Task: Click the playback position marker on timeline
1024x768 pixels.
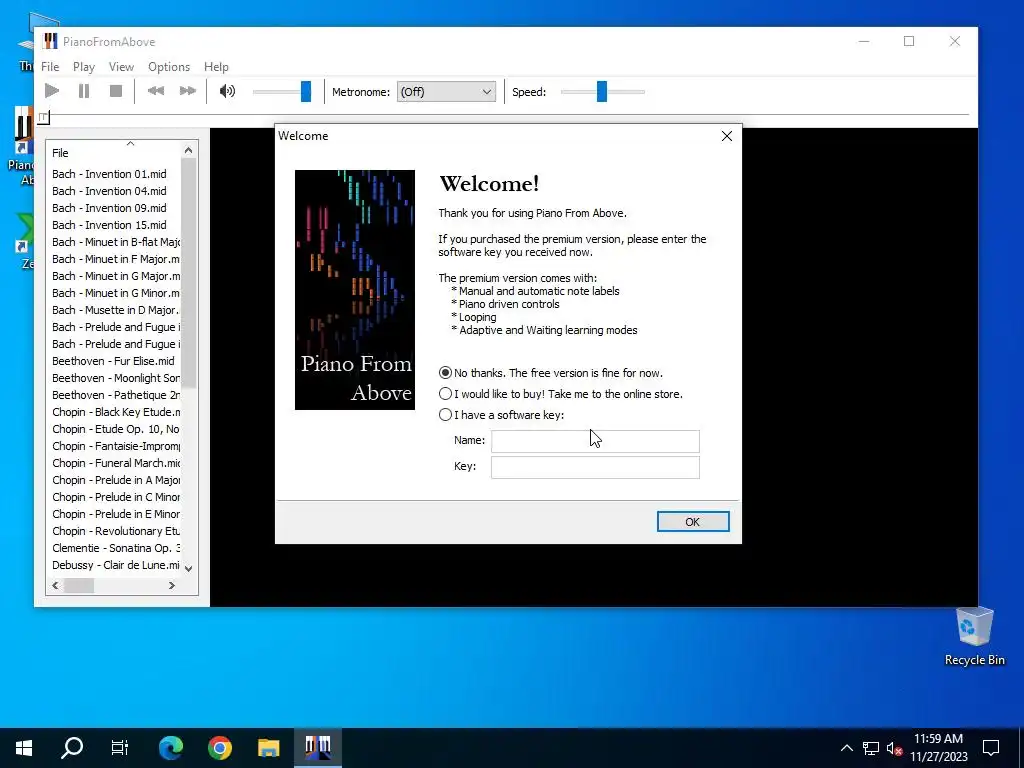Action: pyautogui.click(x=43, y=118)
